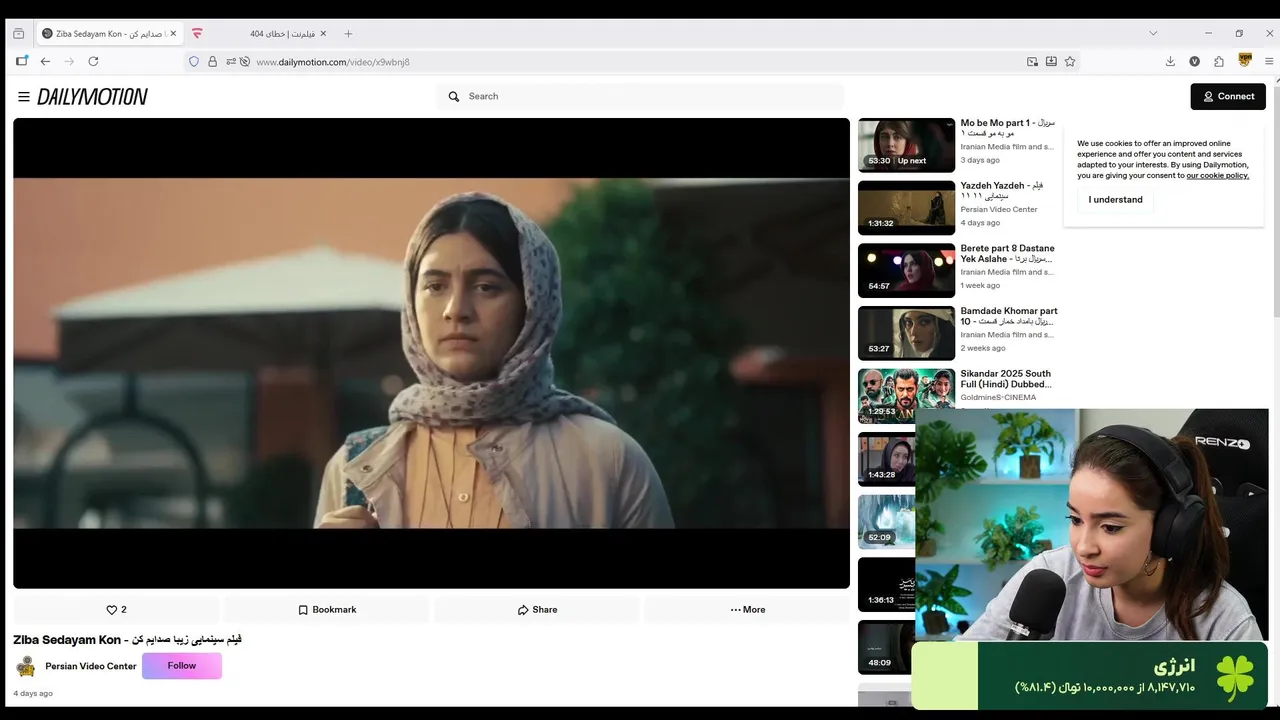Viewport: 1280px width, 720px height.
Task: Open the Yazdeh Yazdeh video thumbnail
Action: point(906,208)
